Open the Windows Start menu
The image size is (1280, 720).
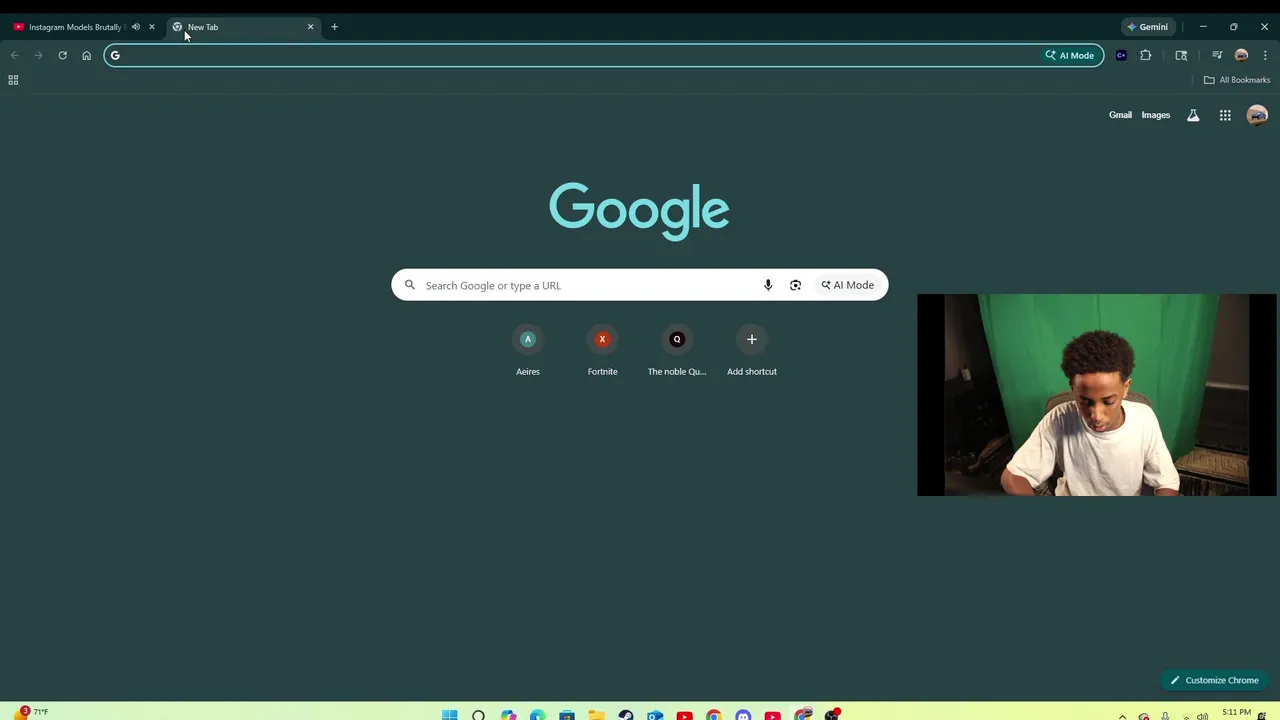coord(449,715)
